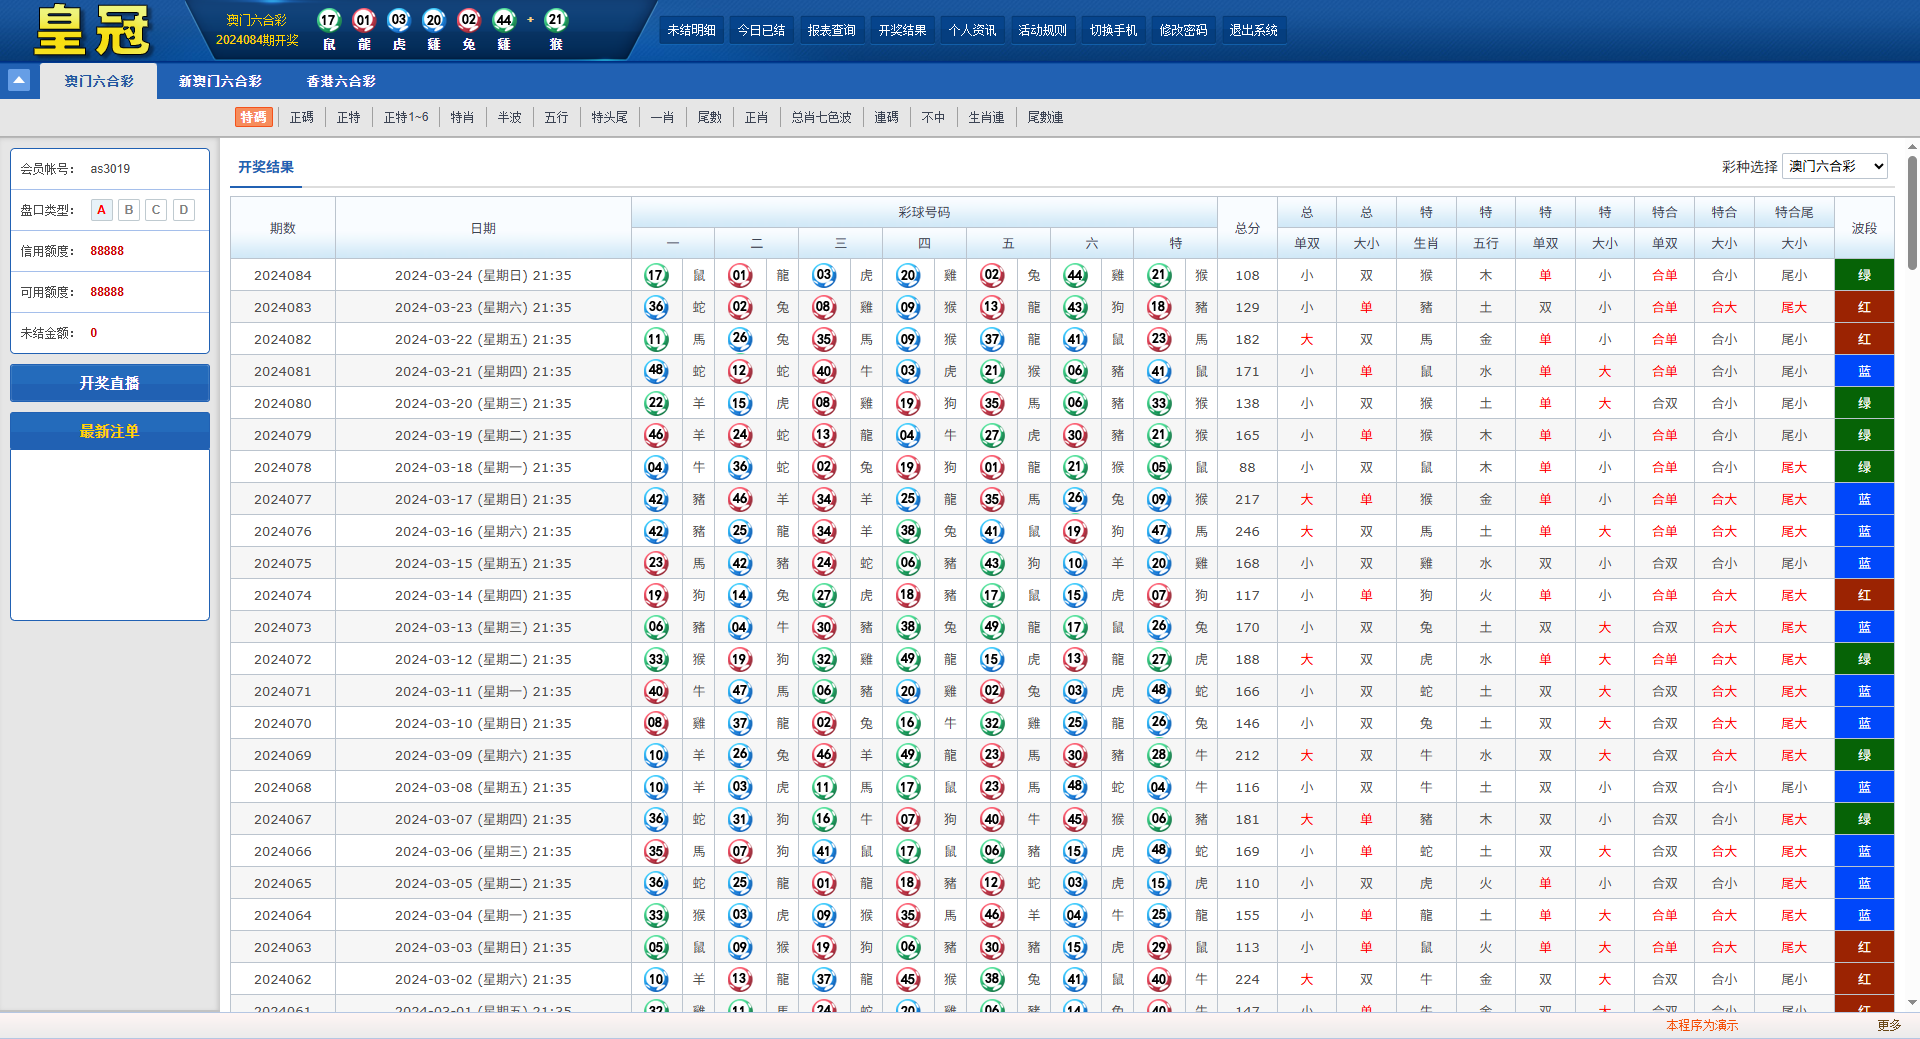Click the header ball number 17

(329, 20)
